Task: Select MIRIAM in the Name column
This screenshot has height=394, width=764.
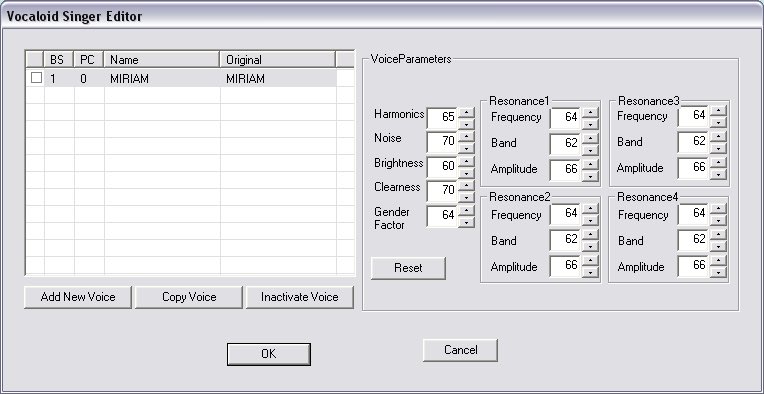Action: point(129,79)
